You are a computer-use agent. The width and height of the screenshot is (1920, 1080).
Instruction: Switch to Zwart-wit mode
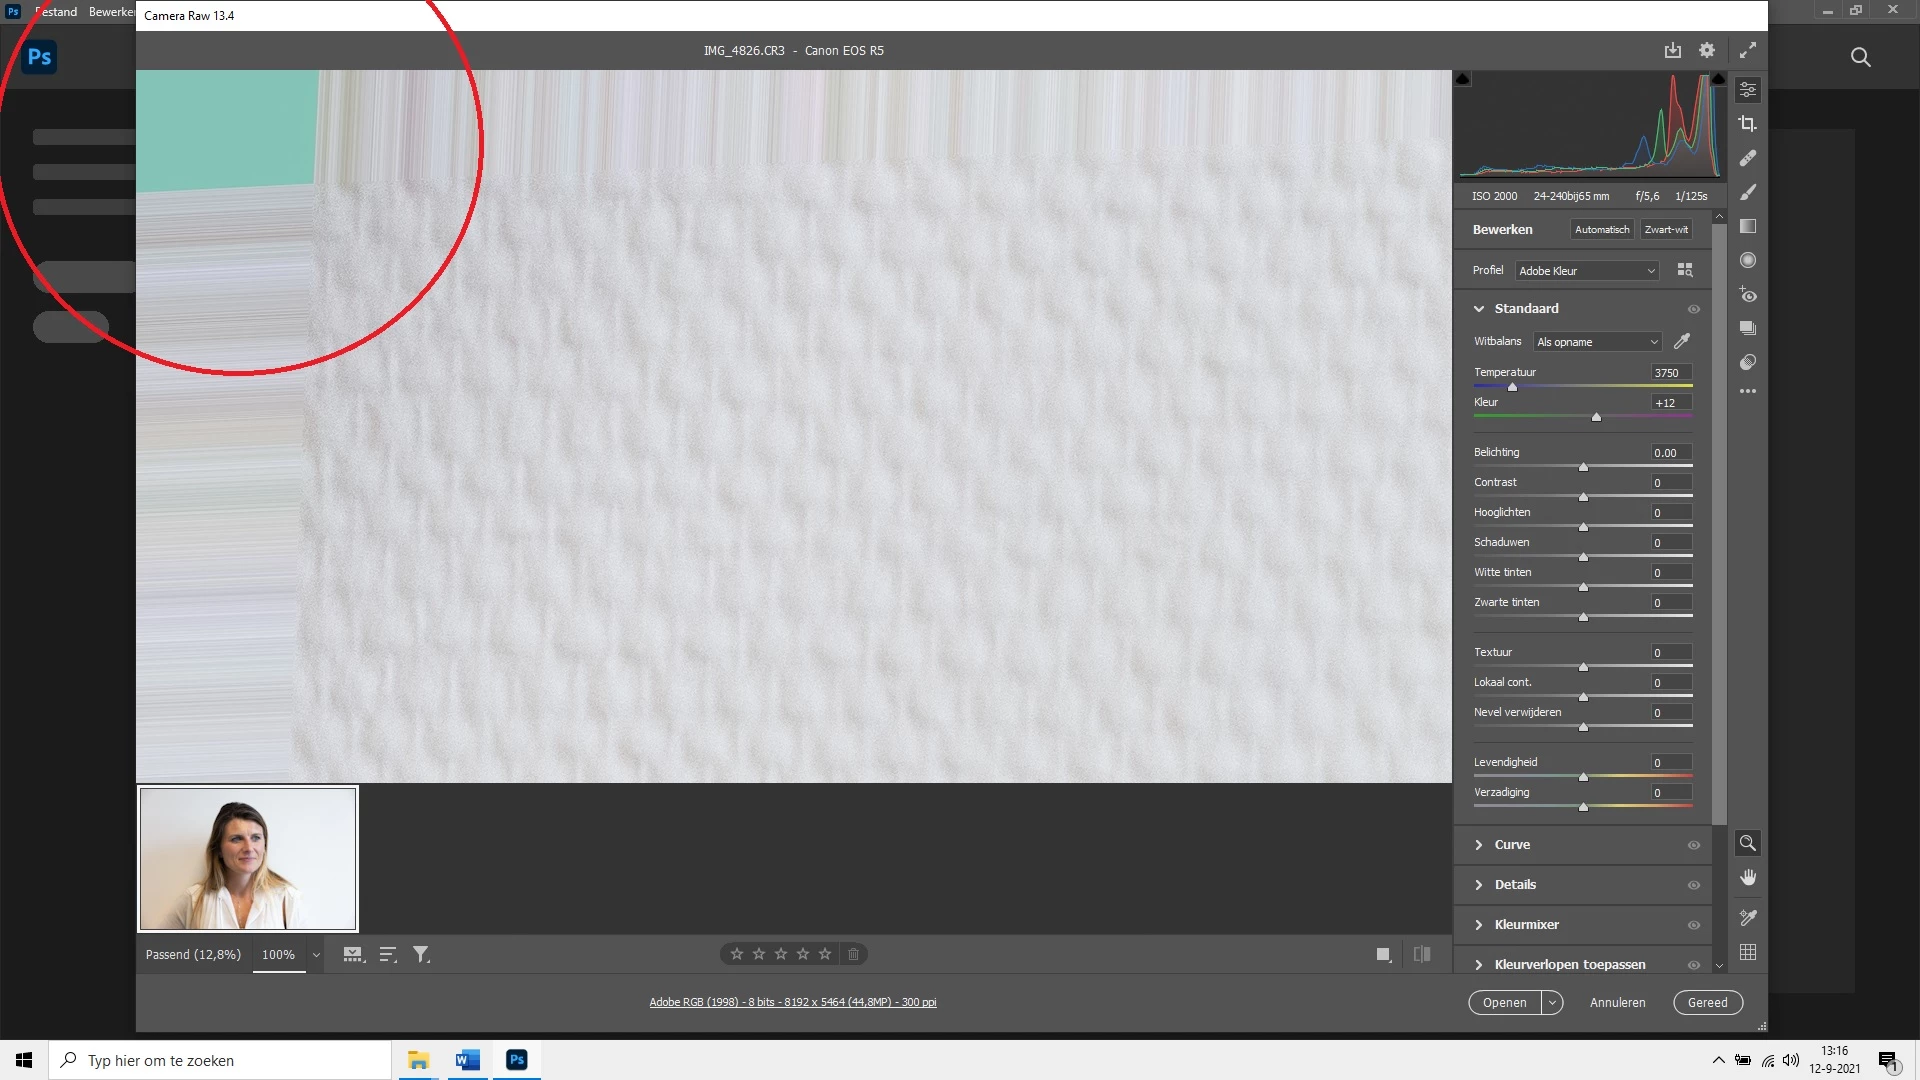click(1666, 230)
